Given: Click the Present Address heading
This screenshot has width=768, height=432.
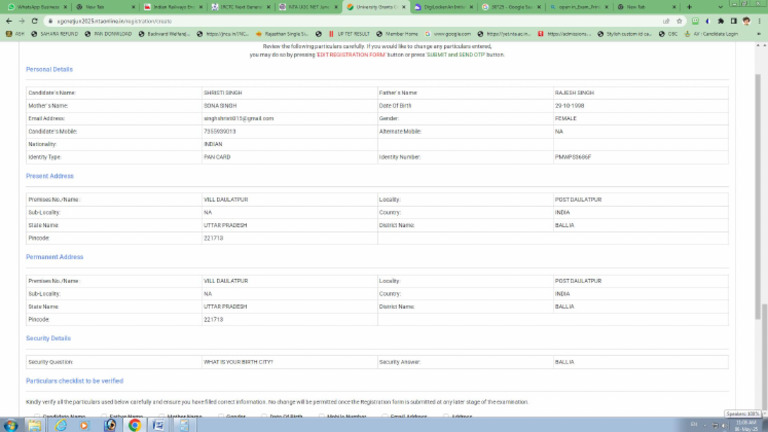Looking at the screenshot, I should pos(49,176).
